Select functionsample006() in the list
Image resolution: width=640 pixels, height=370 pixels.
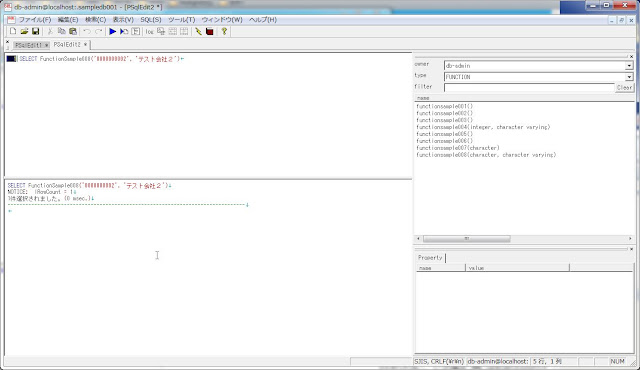coord(444,141)
